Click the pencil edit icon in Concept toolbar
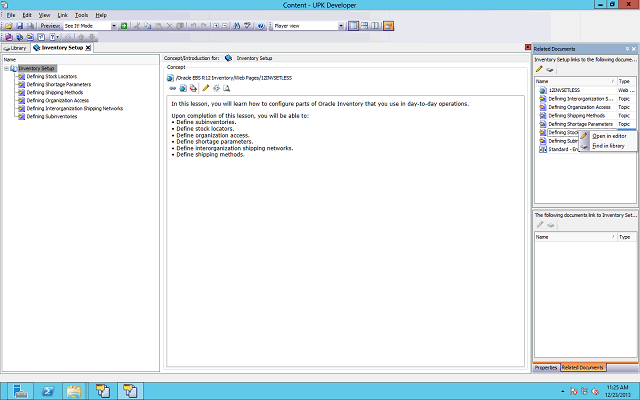 [x=206, y=88]
